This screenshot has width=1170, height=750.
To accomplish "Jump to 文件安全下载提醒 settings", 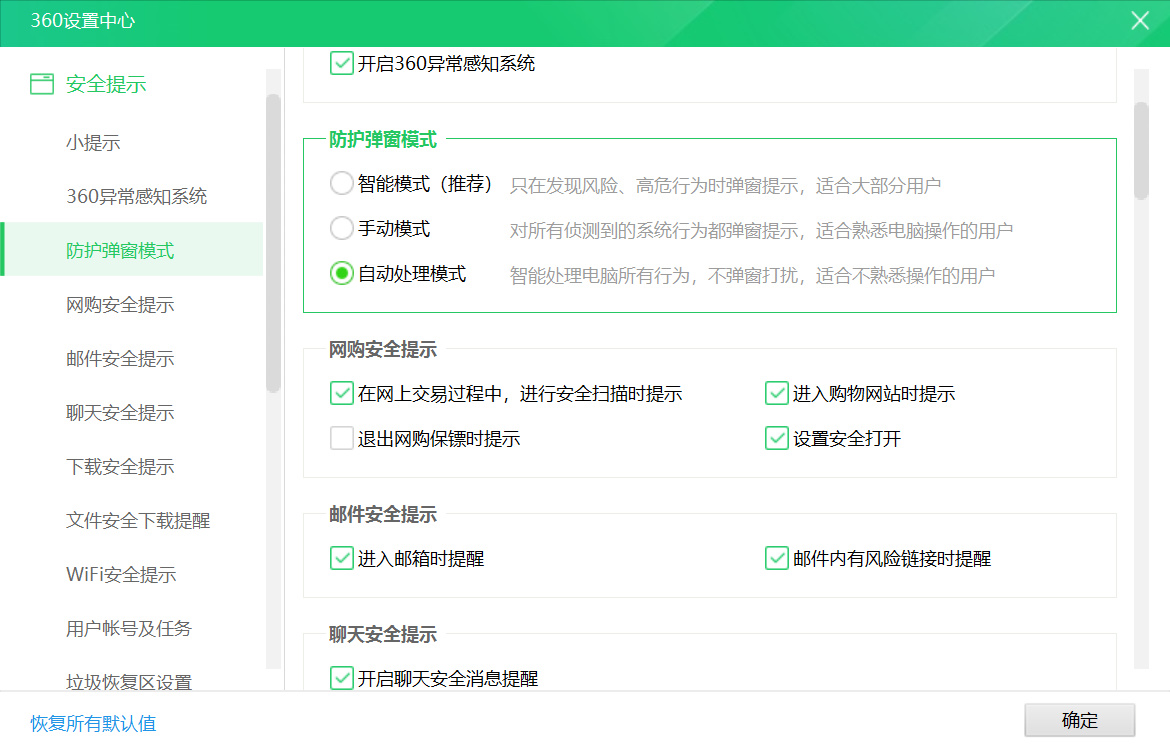I will tap(138, 520).
